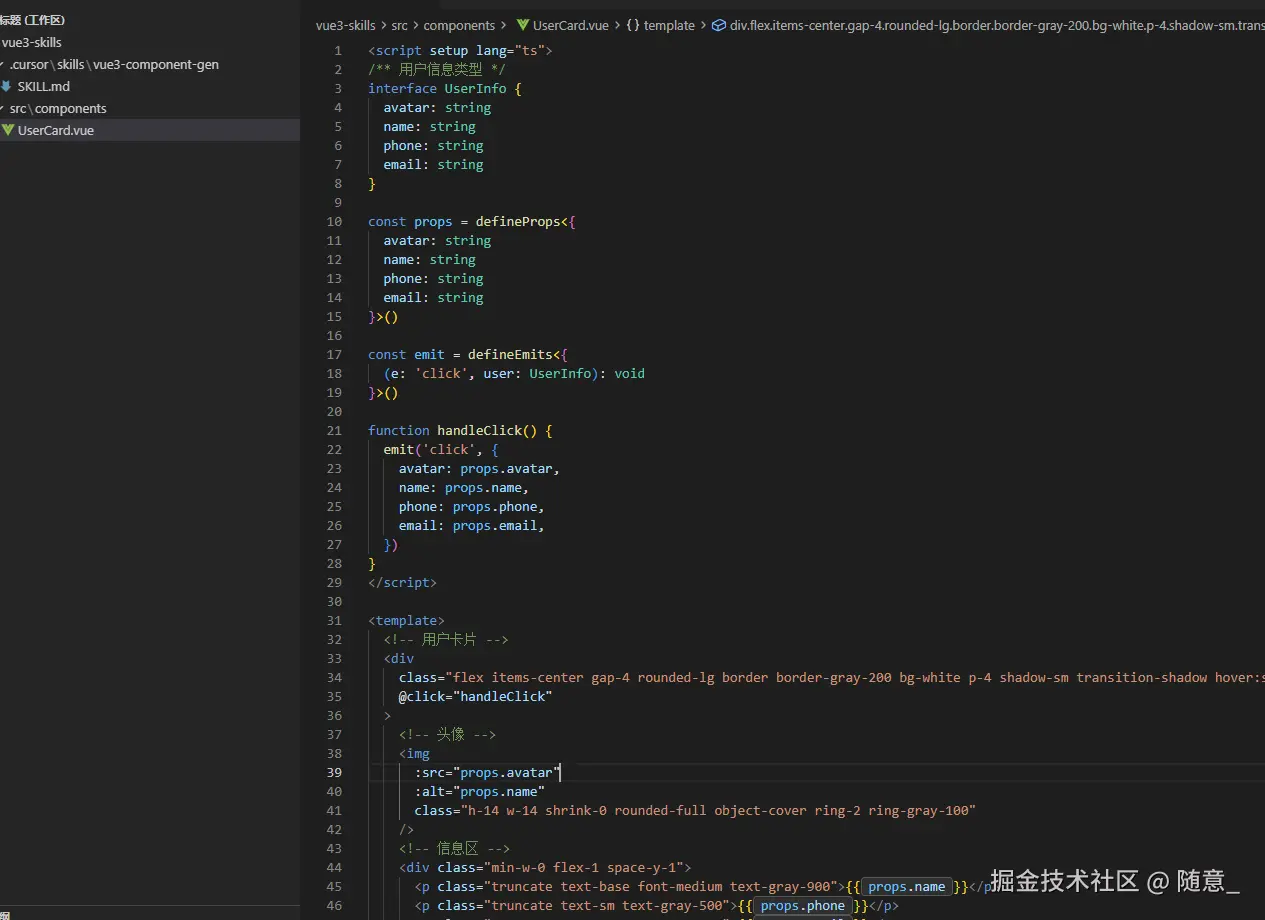
Task: Click the <img tag on line 38
Action: click(x=414, y=753)
